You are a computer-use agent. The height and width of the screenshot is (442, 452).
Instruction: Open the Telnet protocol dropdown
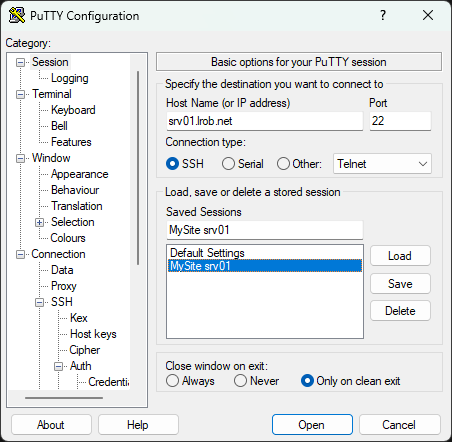click(382, 164)
